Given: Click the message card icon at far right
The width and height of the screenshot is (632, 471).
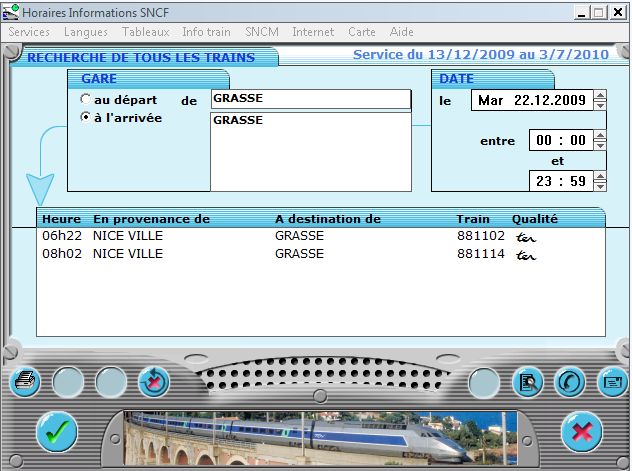Looking at the screenshot, I should (x=610, y=381).
